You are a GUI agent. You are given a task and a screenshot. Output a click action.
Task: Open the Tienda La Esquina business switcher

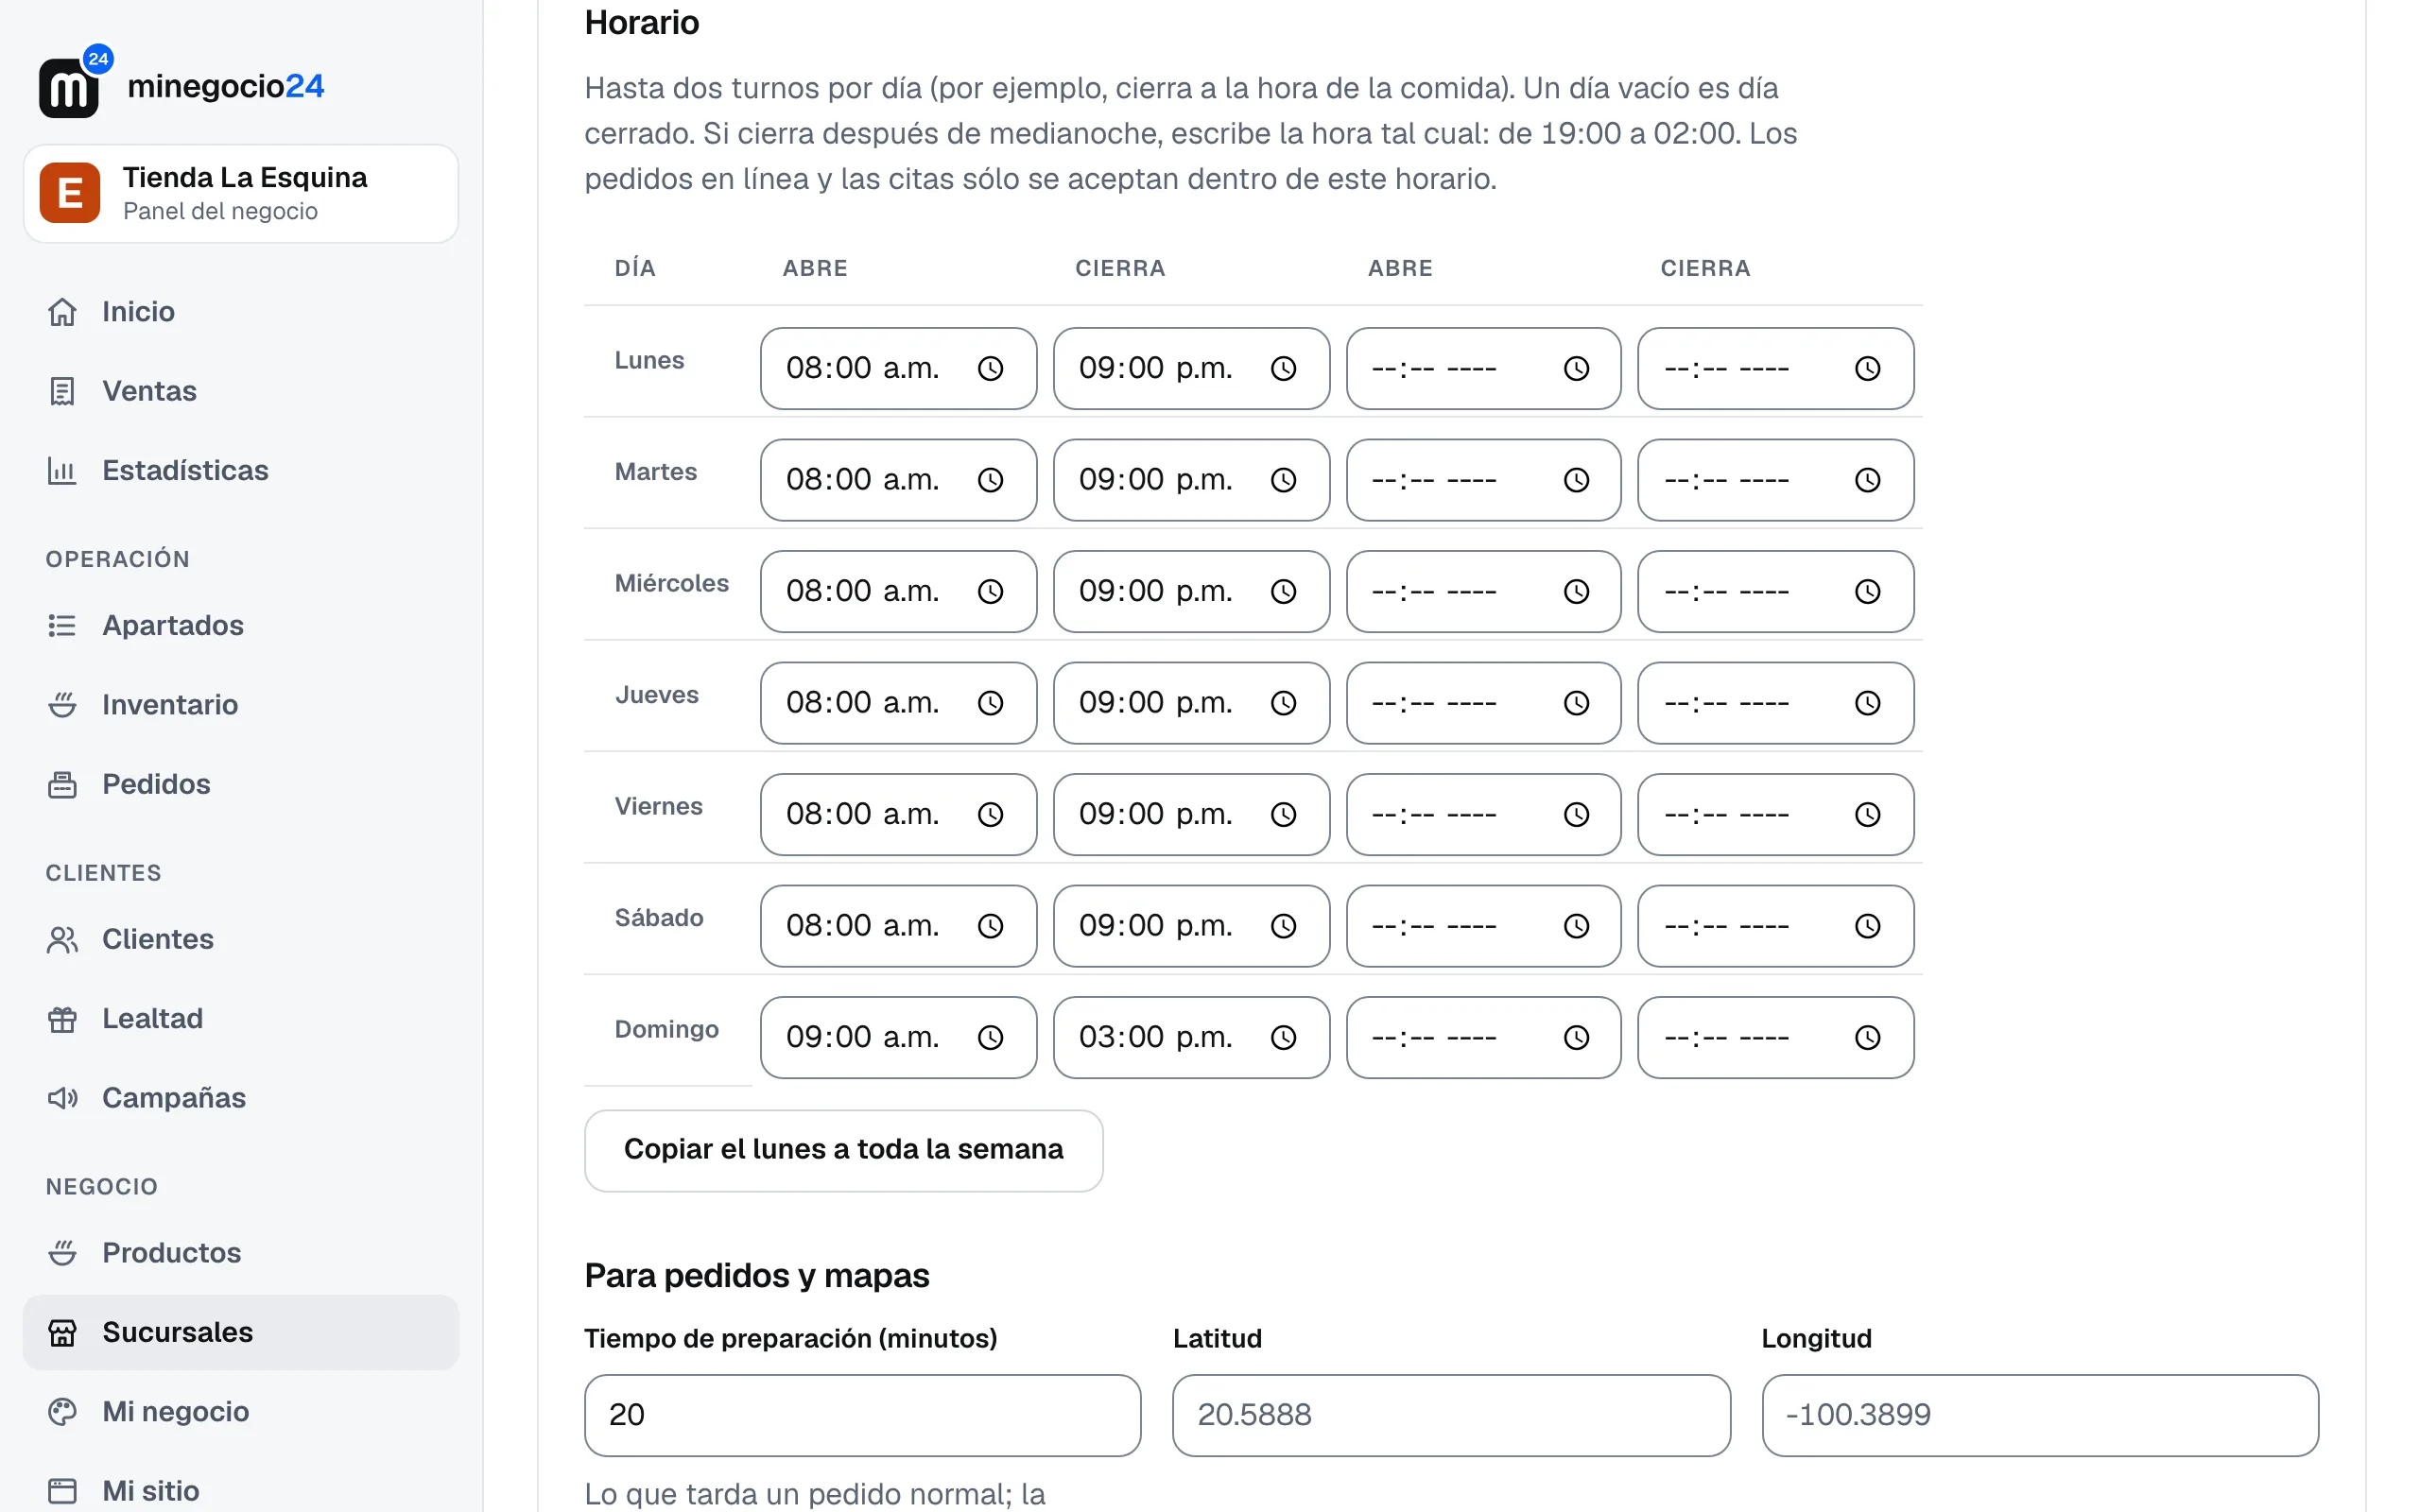(241, 193)
